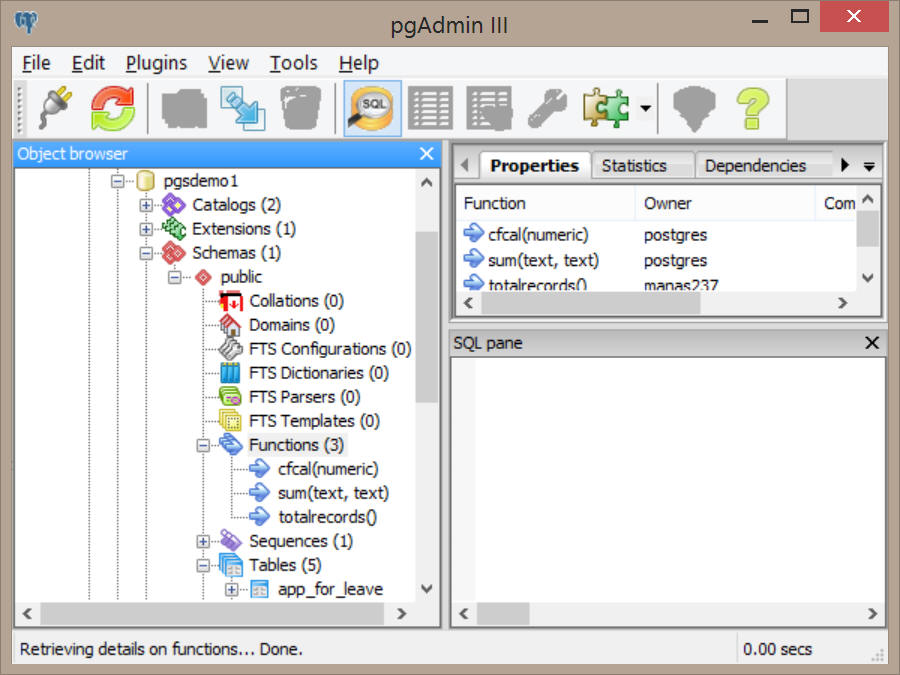This screenshot has width=900, height=675.
Task: Click the Catalogs node icon
Action: 173,205
